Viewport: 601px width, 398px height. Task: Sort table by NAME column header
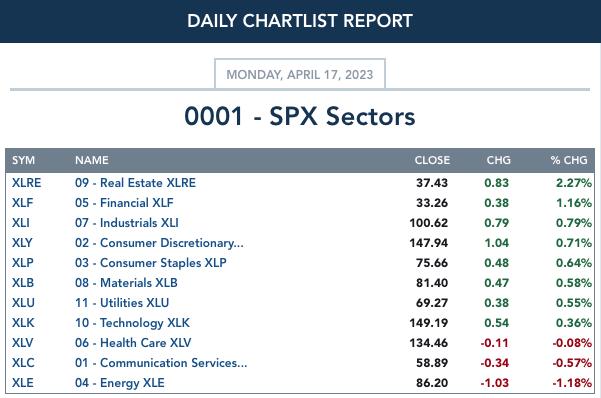click(92, 160)
